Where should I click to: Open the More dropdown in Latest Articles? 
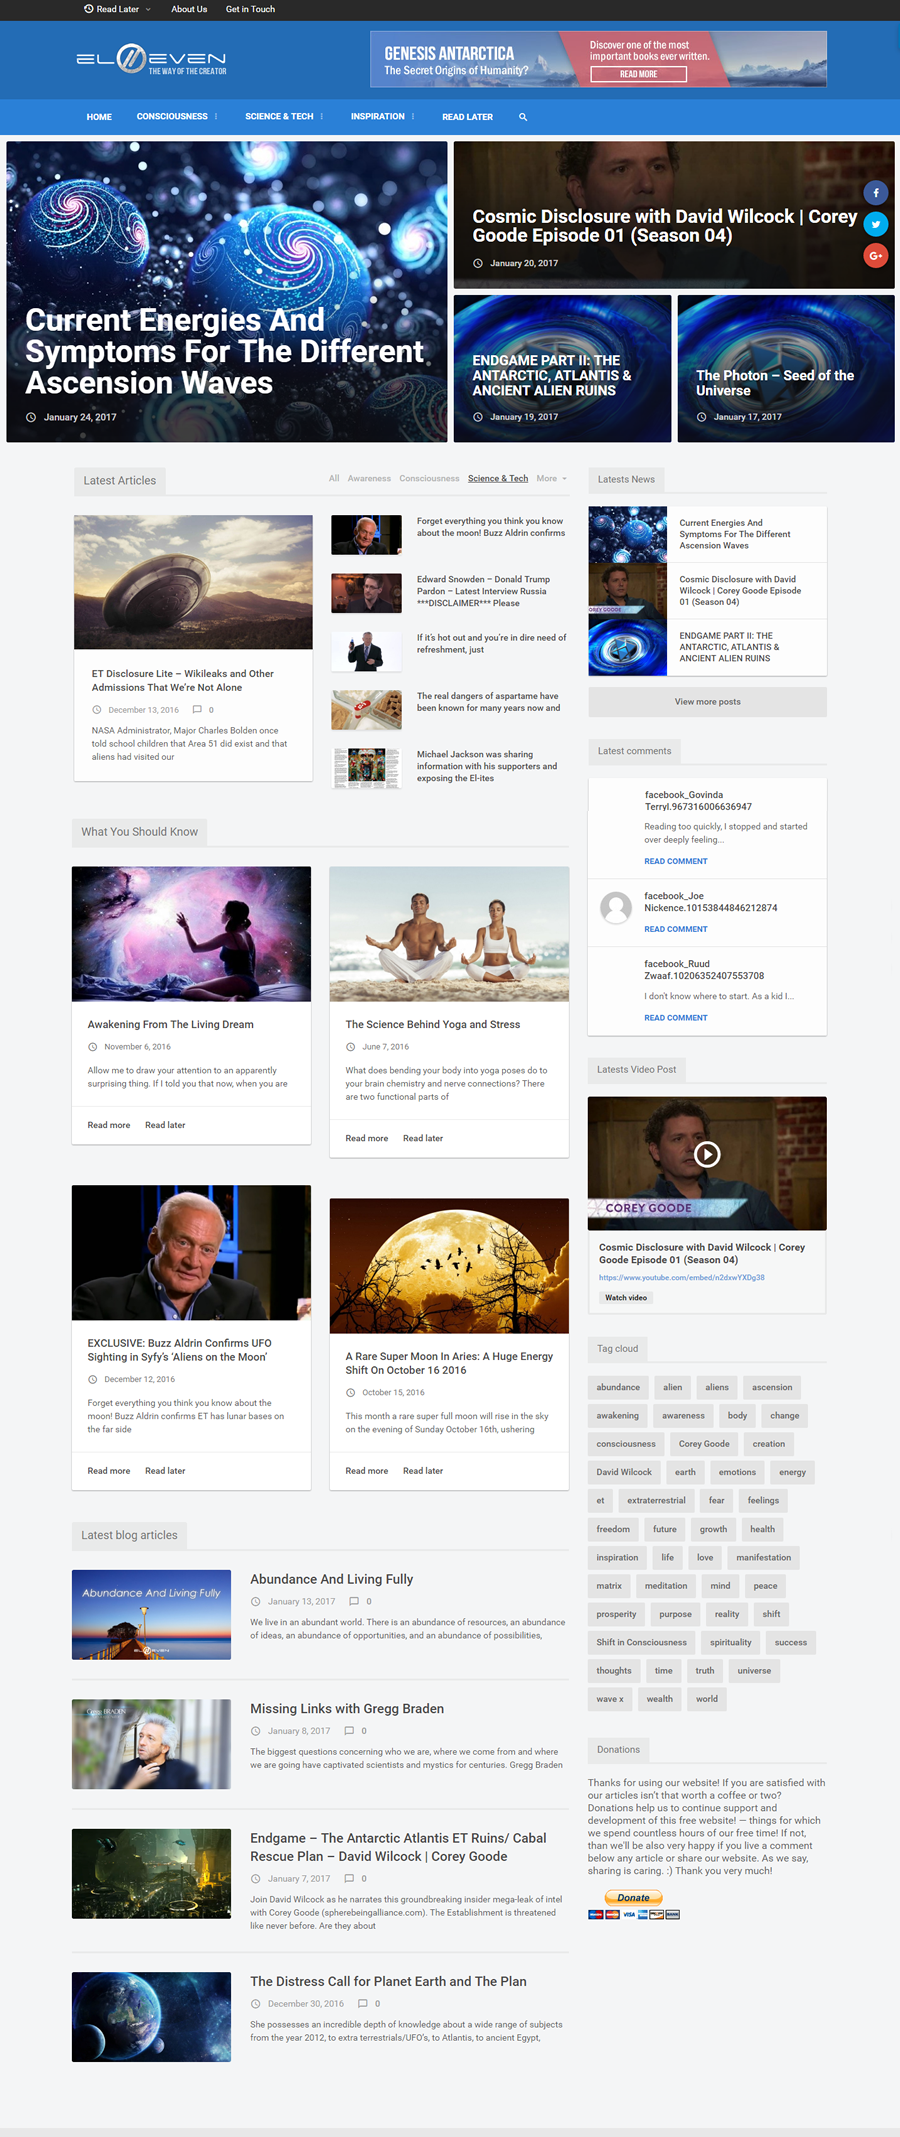[x=551, y=479]
